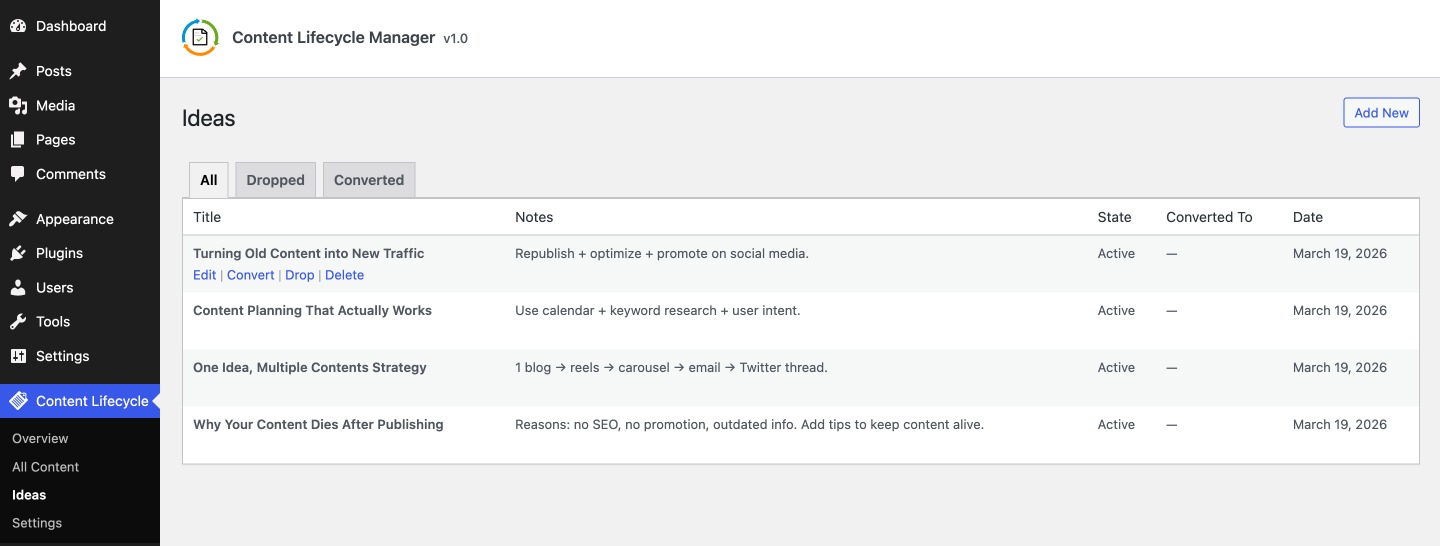Click Active state in Content Planning row

[x=1116, y=310]
